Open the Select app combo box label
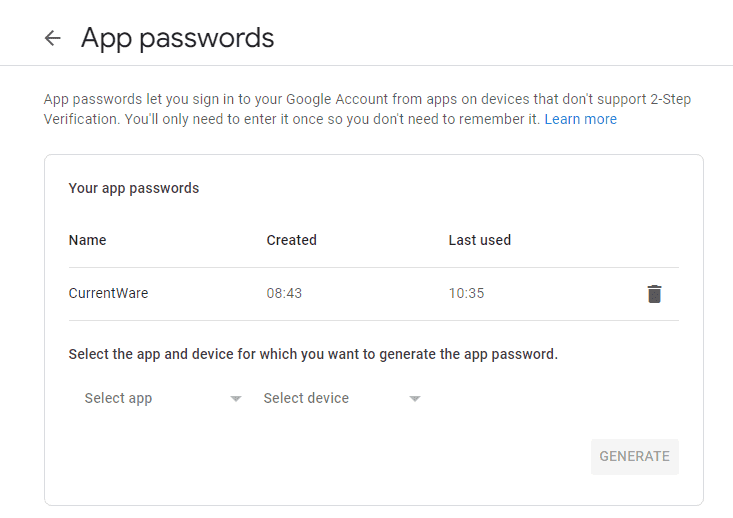The height and width of the screenshot is (518, 733). pos(118,398)
